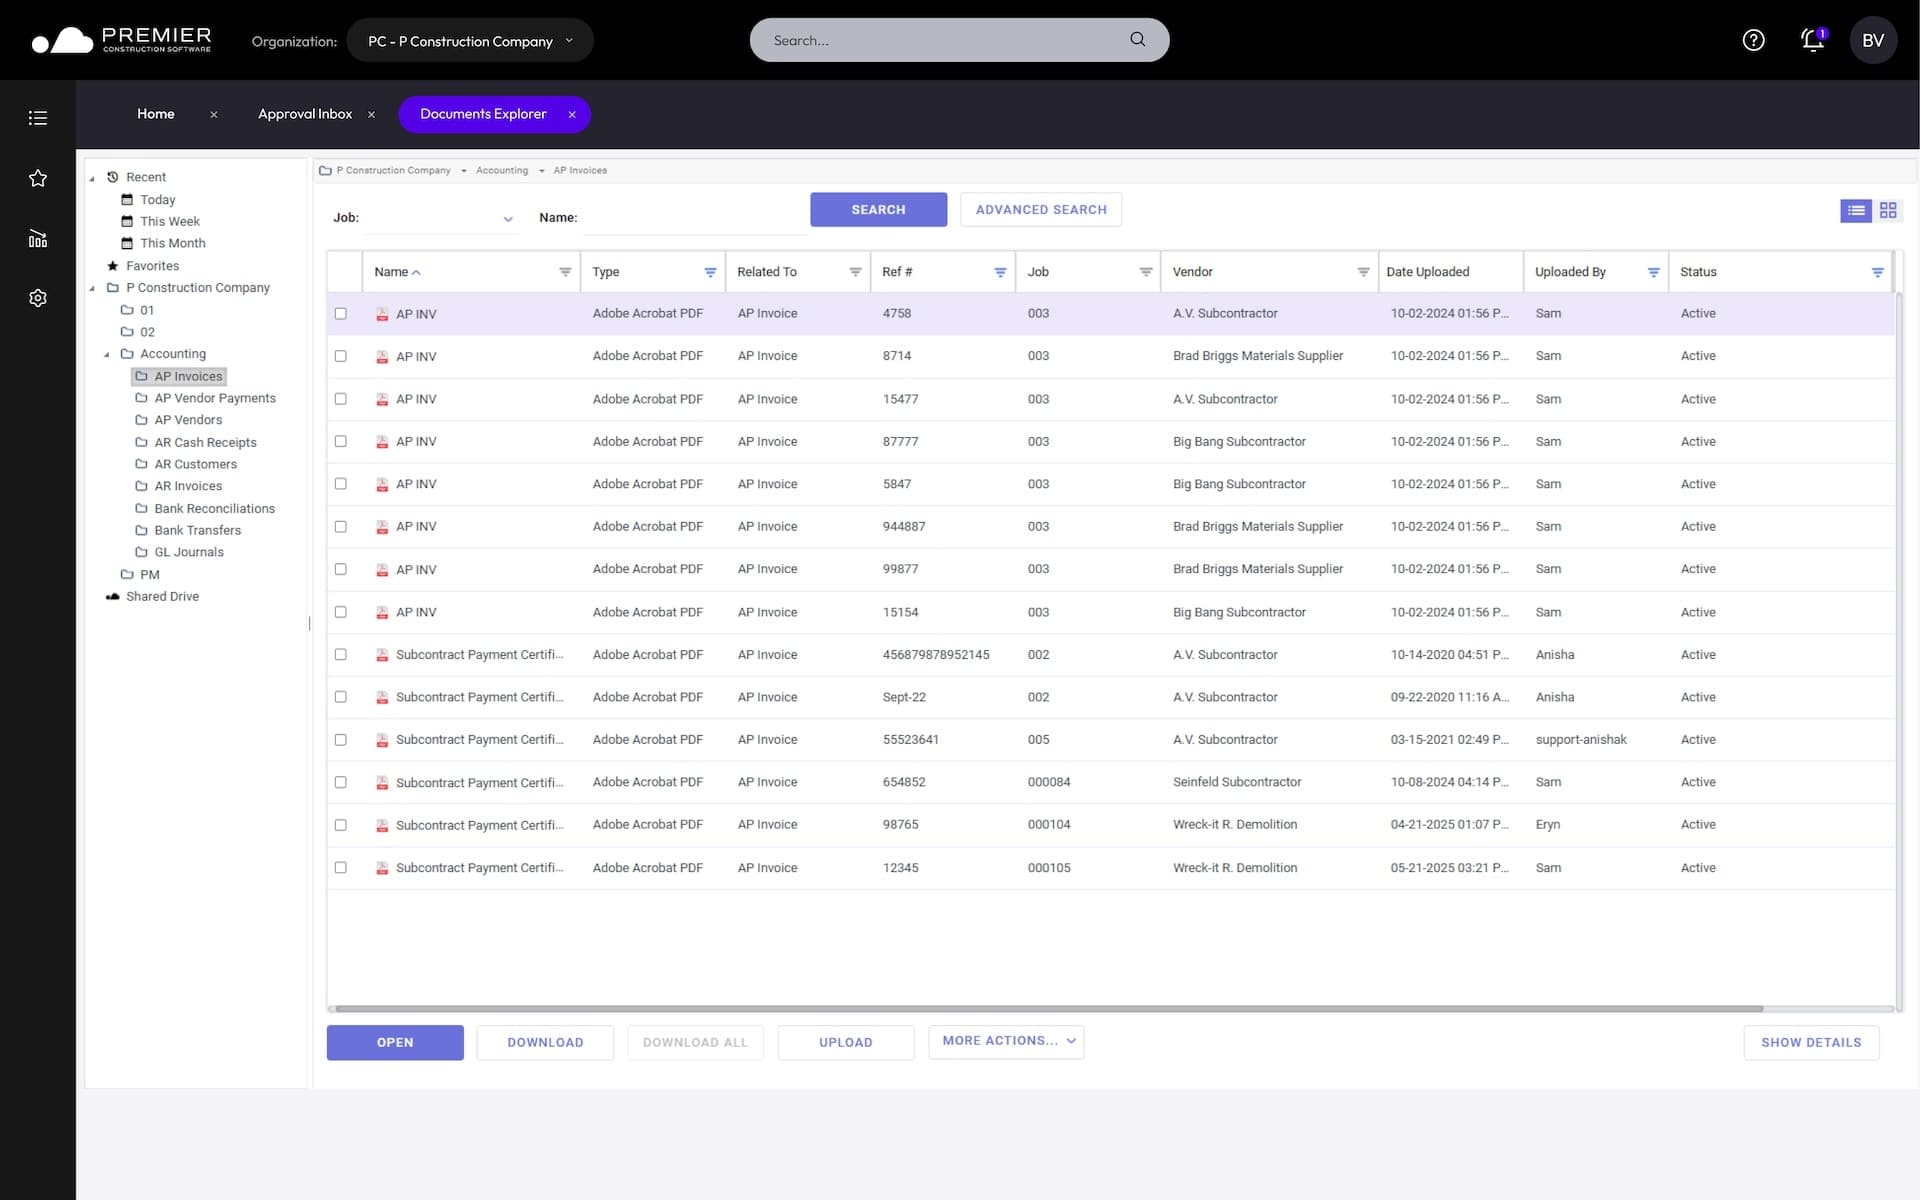Image resolution: width=1920 pixels, height=1200 pixels.
Task: Click the Advanced Search button
Action: (1041, 210)
